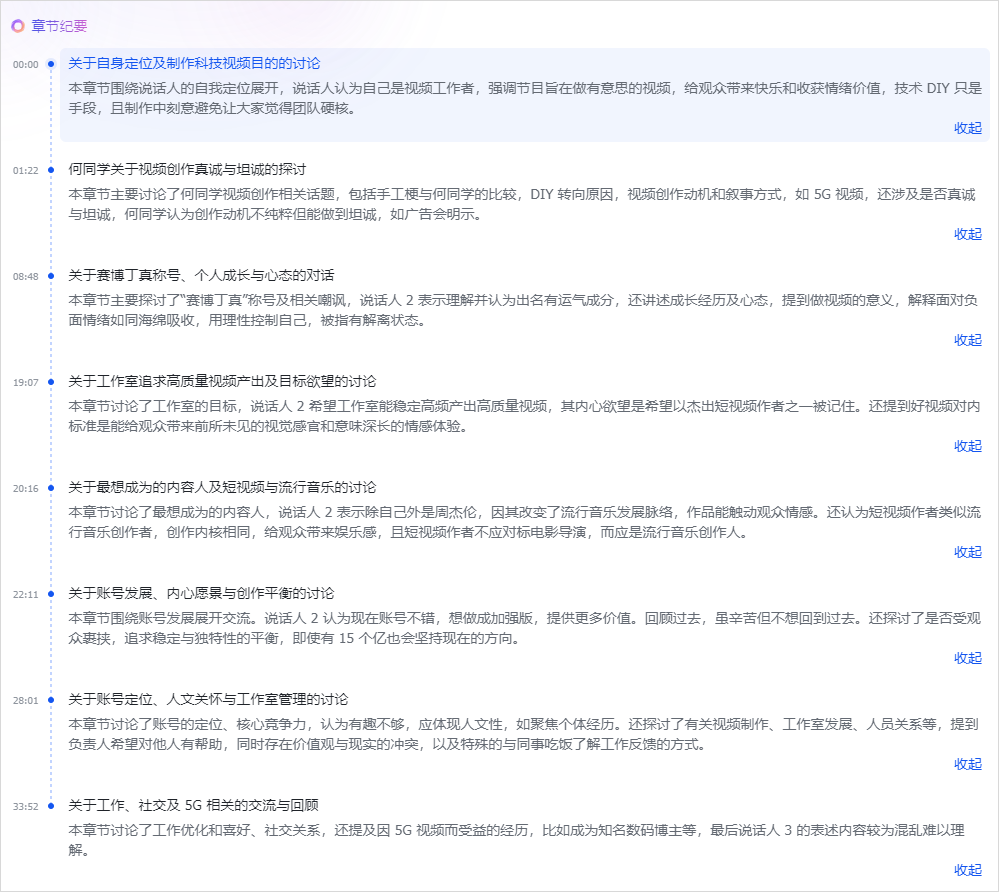Click the 20:16 timestamp label
999x892 pixels.
pos(25,488)
